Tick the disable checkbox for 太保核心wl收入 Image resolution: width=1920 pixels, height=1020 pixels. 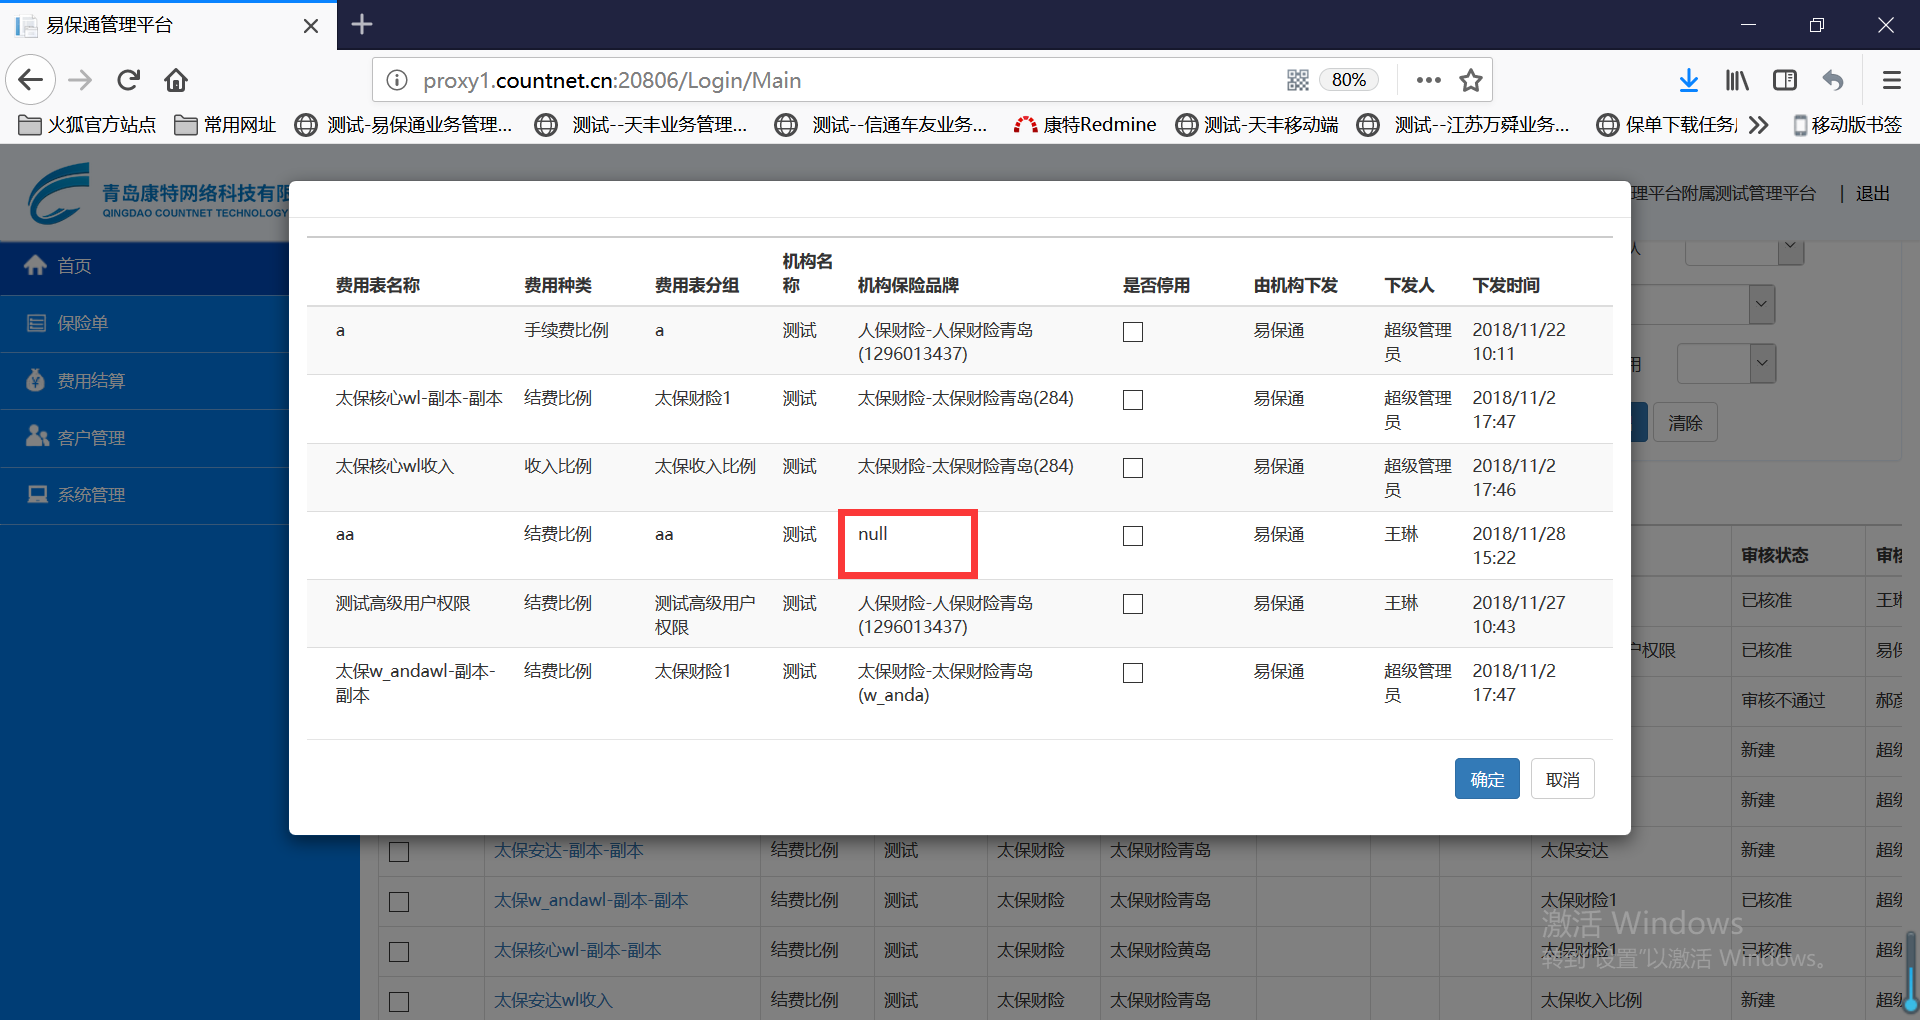[1132, 468]
